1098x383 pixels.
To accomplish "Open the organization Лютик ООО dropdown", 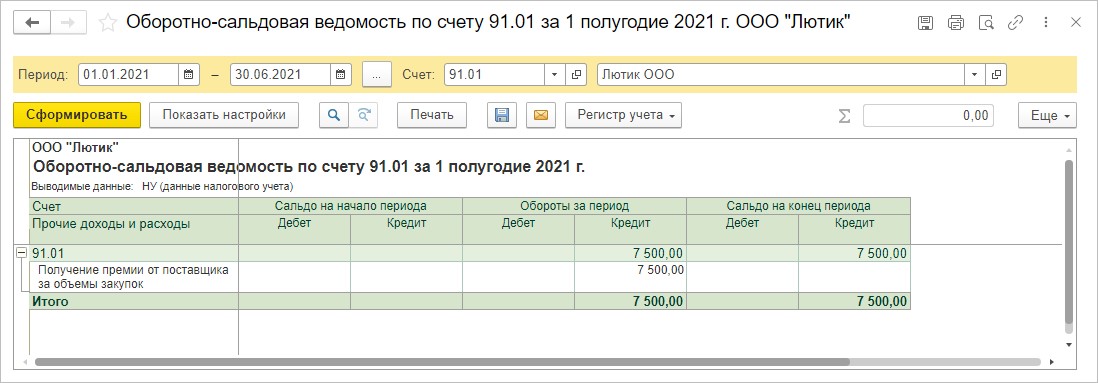I will click(975, 74).
